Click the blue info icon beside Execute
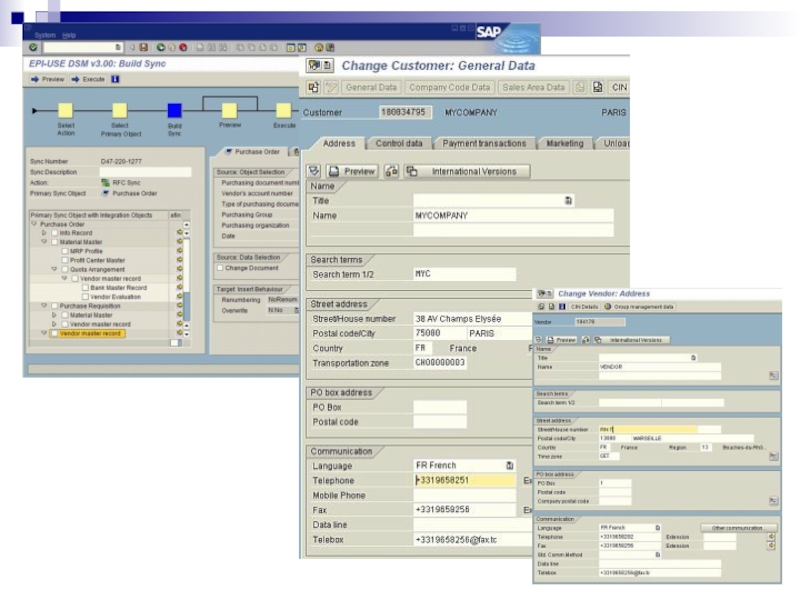Screen dimensions: 800x600 [x=115, y=79]
